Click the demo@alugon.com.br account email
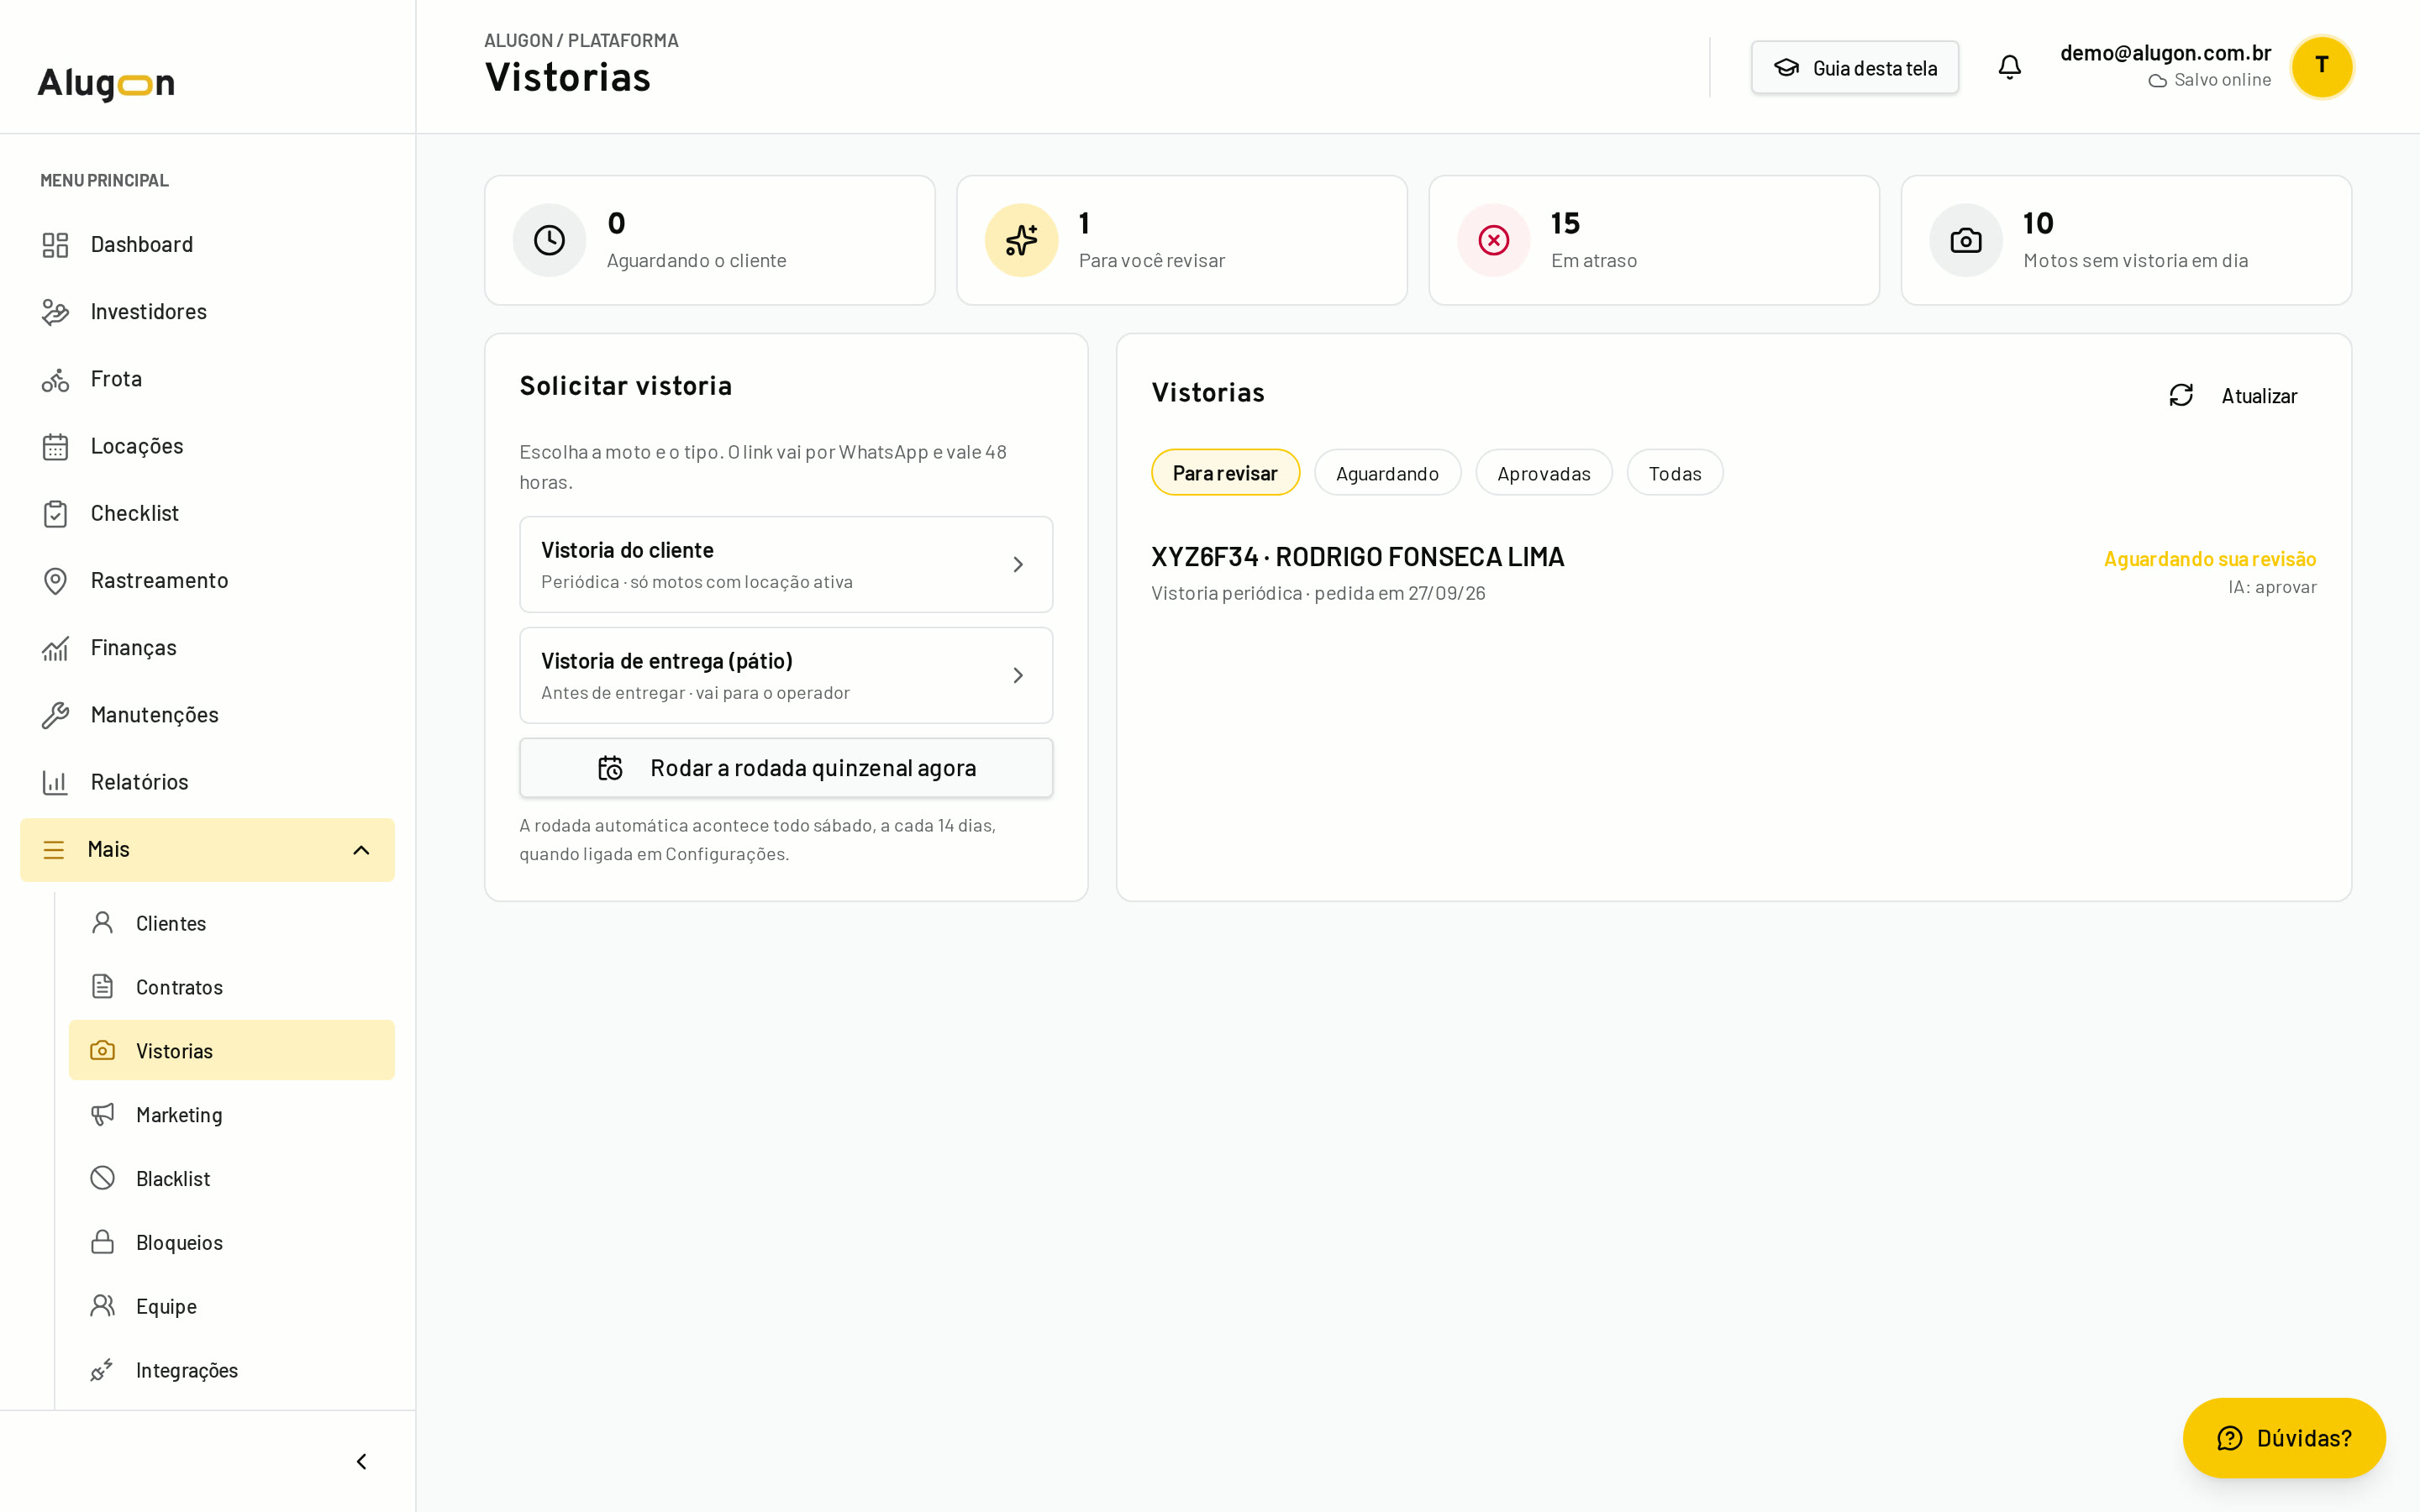The image size is (2420, 1512). tap(2165, 53)
